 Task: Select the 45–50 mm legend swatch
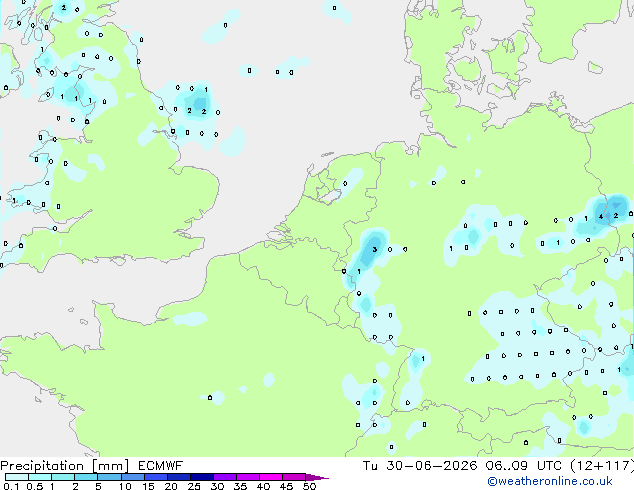click(294, 477)
